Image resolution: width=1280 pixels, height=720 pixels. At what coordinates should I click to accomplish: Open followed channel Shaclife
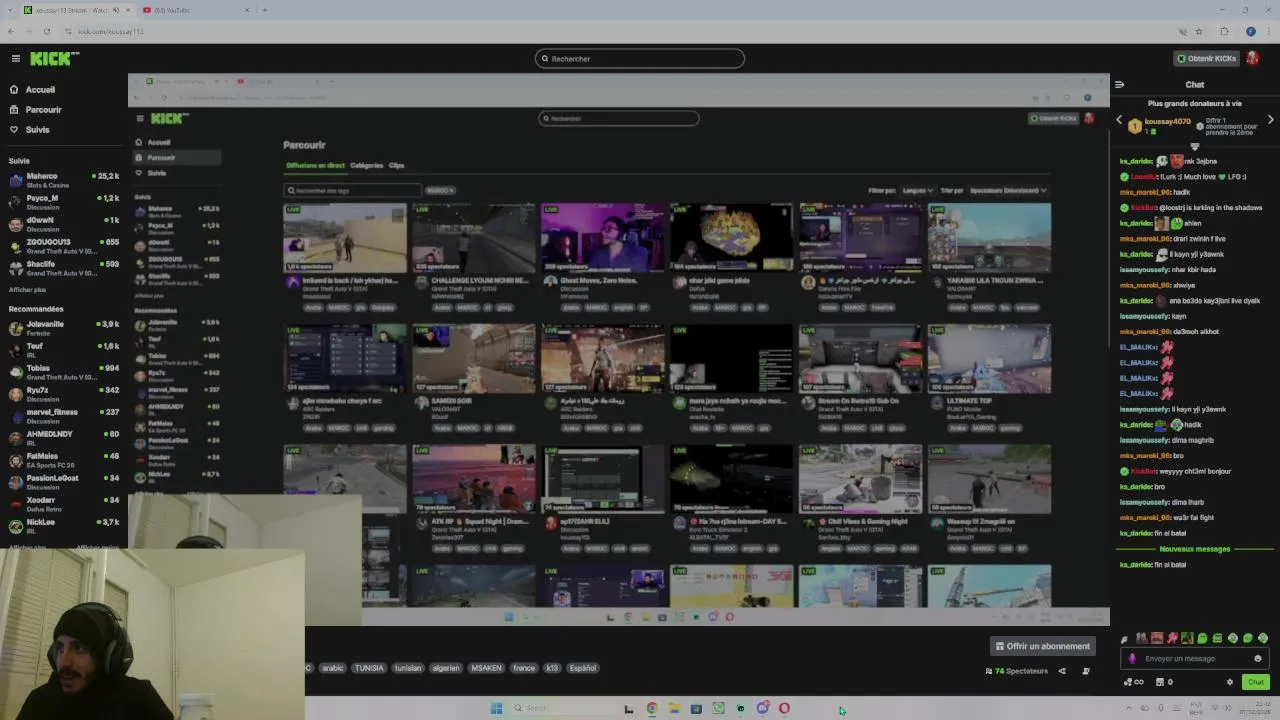pos(64,268)
